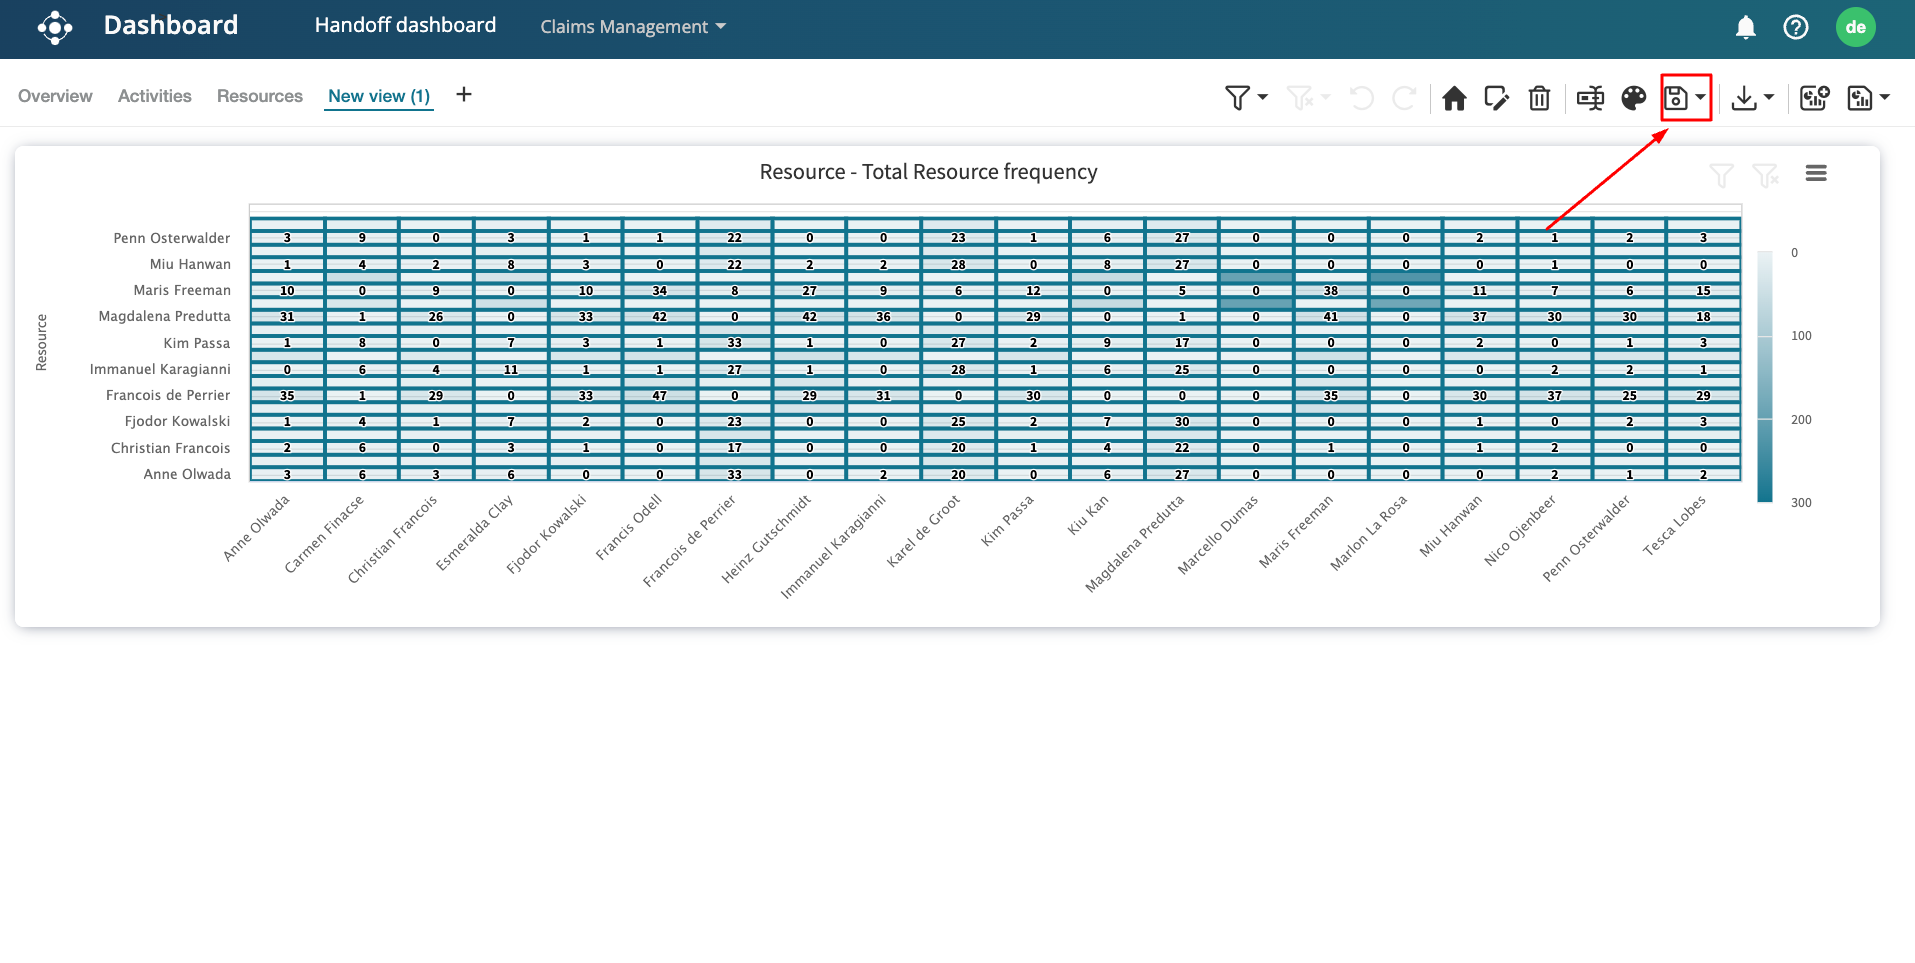Open the notifications bell

(1745, 28)
